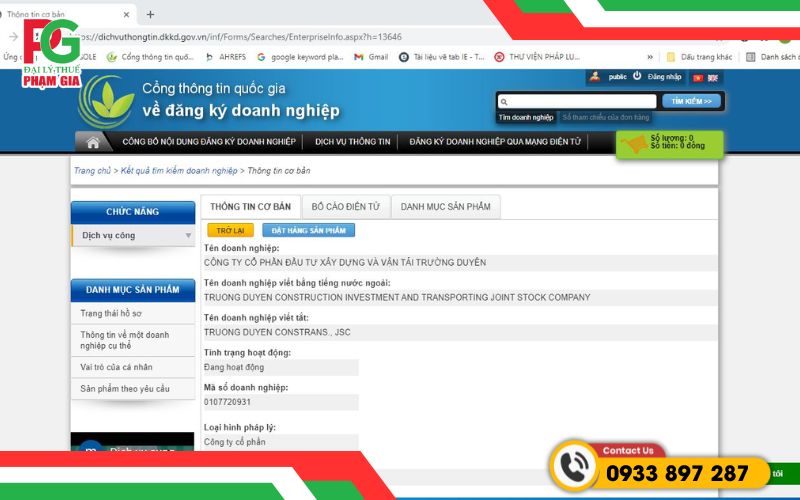
Task: Expand the Dịch vụ công dropdown
Action: pos(133,236)
